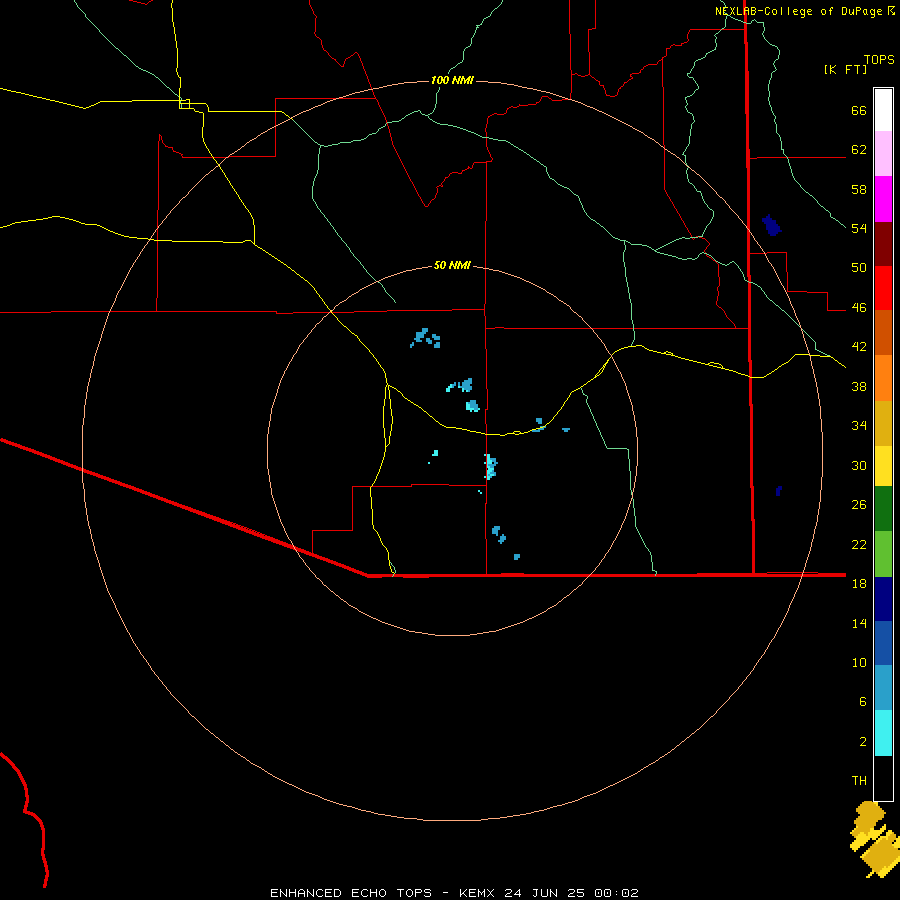Click the 30 legend value
This screenshot has width=900, height=900.
(x=859, y=465)
